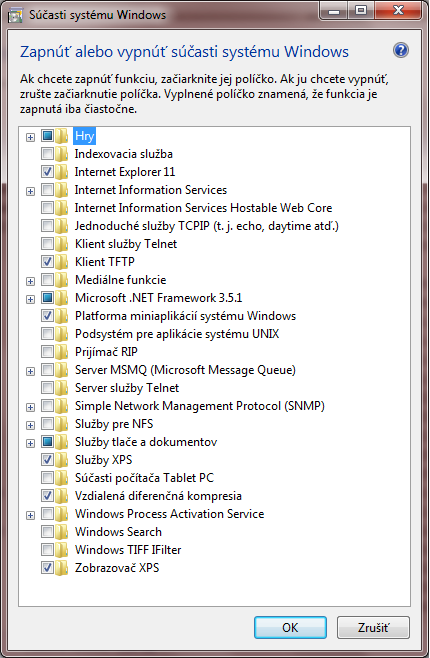
Task: Click the folder icon beside Hry
Action: click(62, 136)
